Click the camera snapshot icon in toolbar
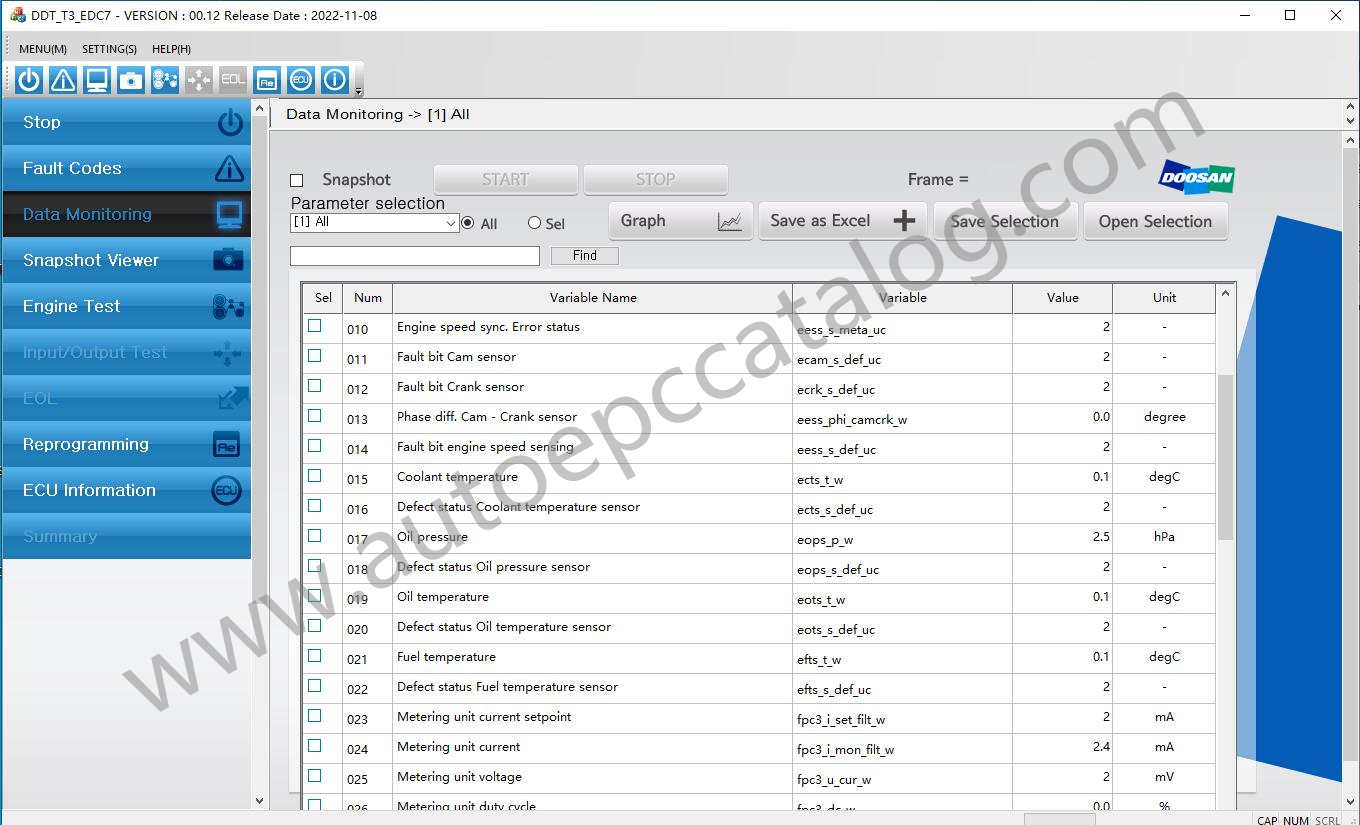 131,80
